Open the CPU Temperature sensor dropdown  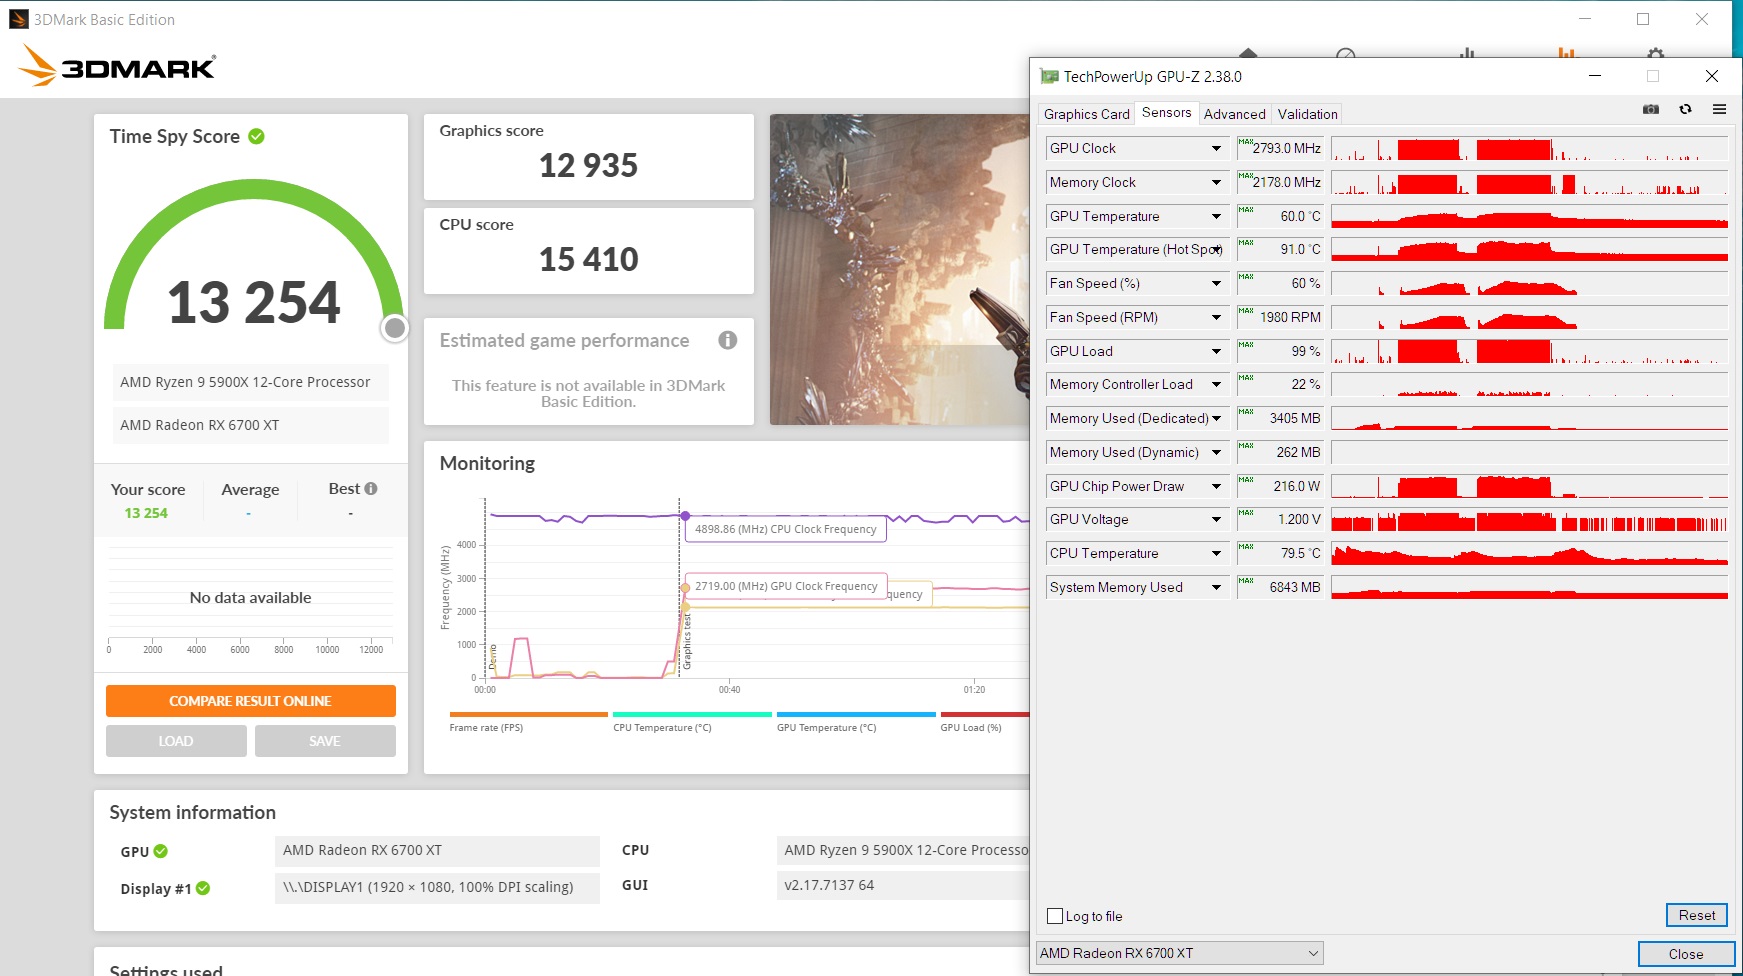tap(1216, 553)
